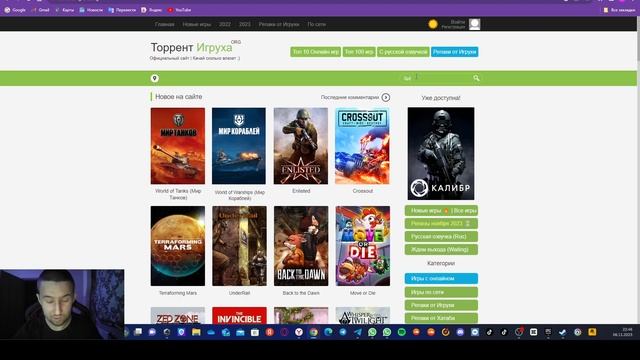Click the location pin icon in green bar

[155, 78]
